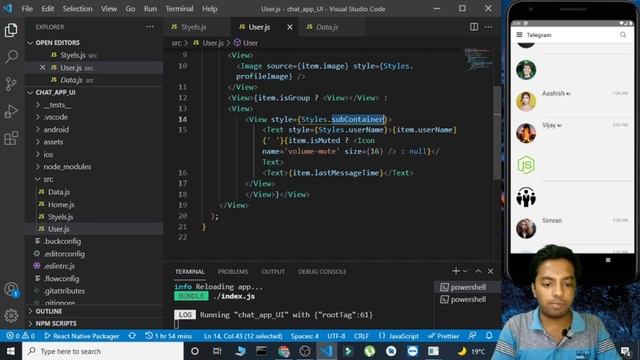Expand the assets folder
The image size is (640, 360).
53,142
